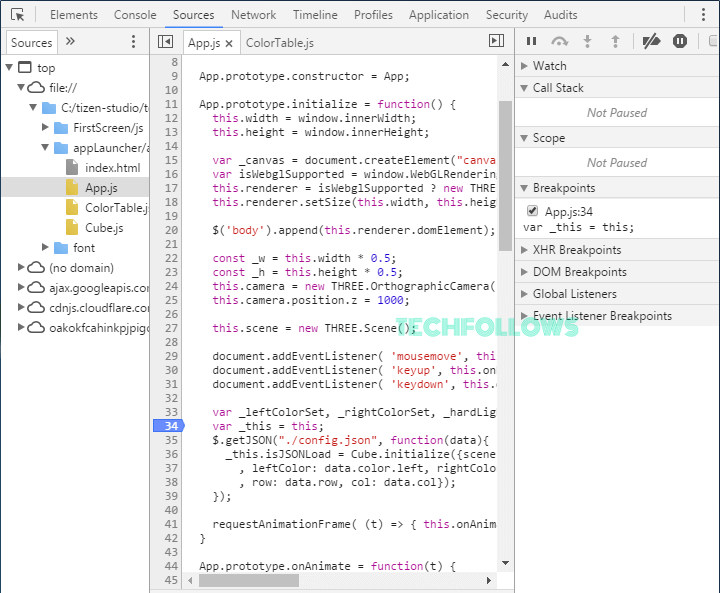Collapse the Breakpoints section
Image resolution: width=720 pixels, height=593 pixels.
tap(617, 188)
